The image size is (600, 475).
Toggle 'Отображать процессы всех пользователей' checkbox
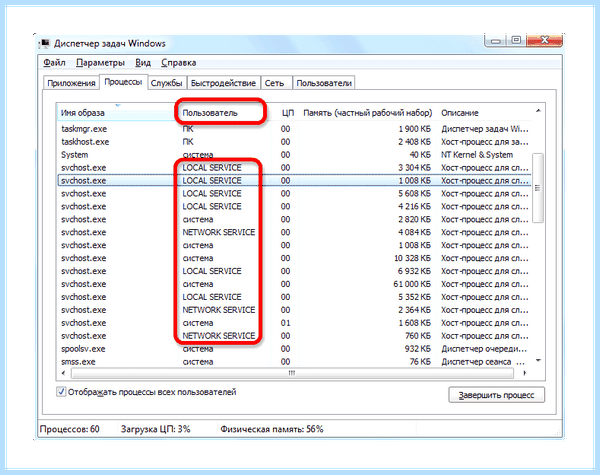click(x=61, y=392)
